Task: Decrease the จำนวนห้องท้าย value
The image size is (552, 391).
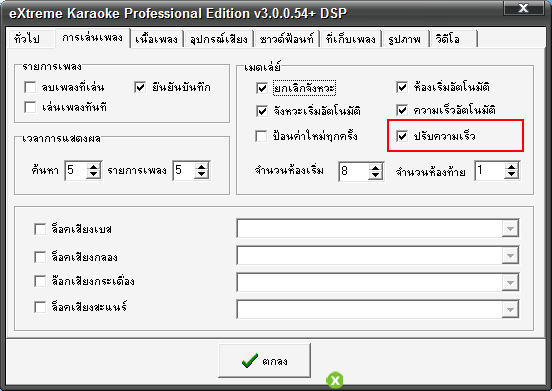Action: pos(512,175)
